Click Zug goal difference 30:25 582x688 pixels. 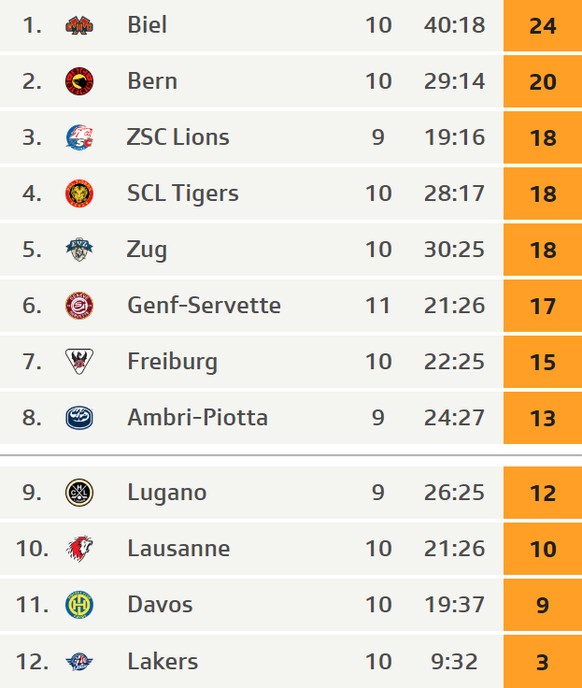point(454,249)
